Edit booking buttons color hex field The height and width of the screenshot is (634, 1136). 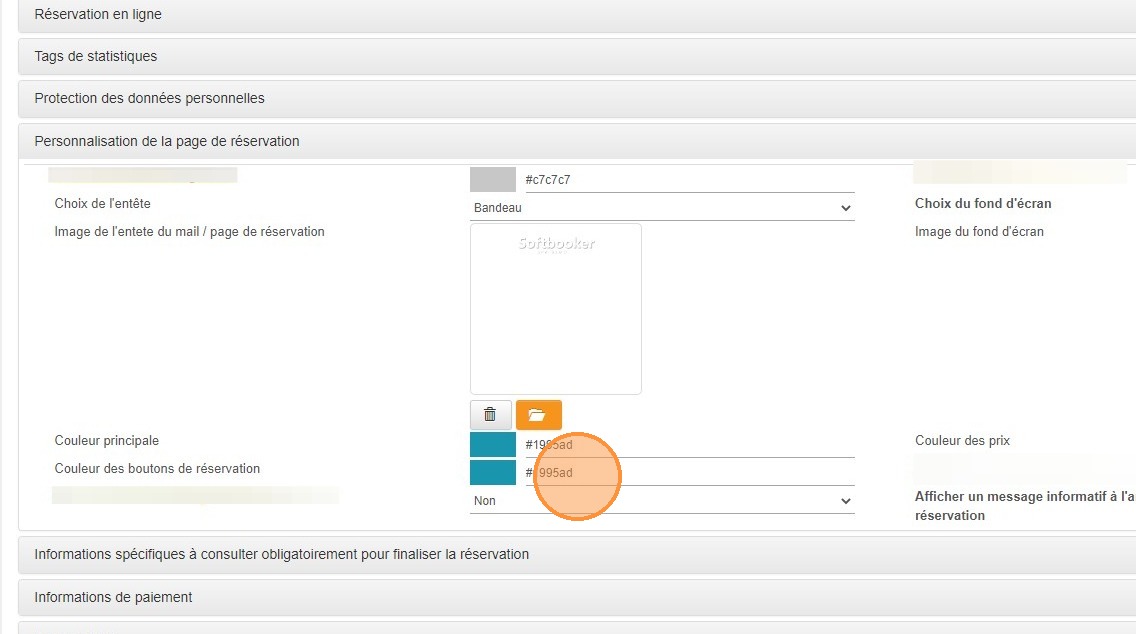point(690,472)
